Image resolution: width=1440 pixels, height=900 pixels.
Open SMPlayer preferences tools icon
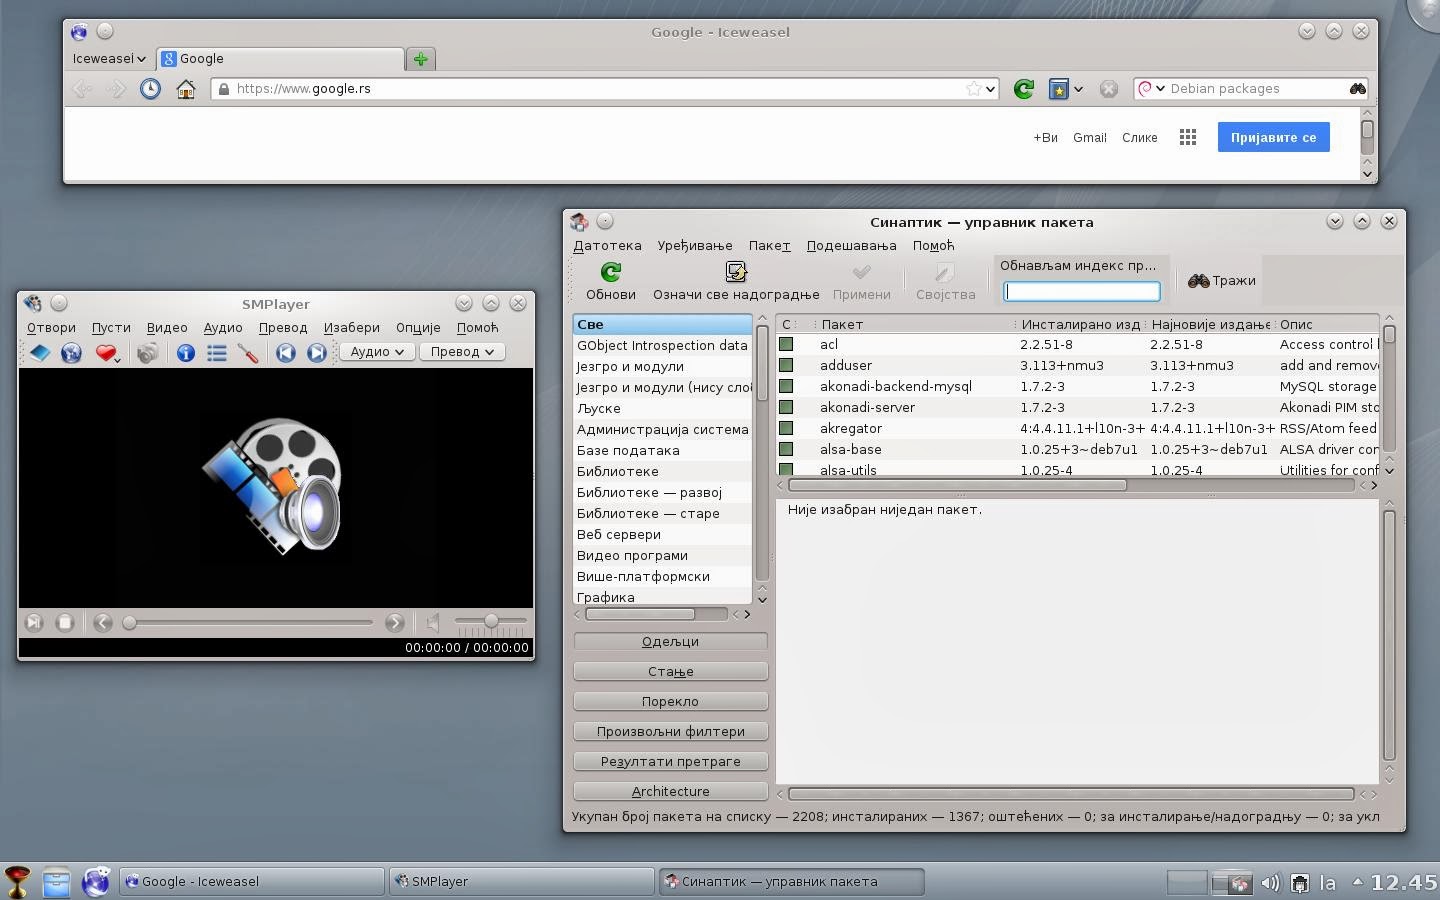248,352
